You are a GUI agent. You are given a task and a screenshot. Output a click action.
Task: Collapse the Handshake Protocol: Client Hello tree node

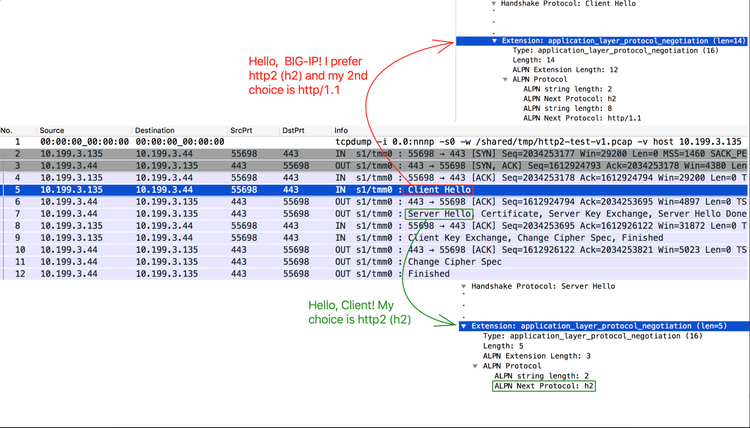(x=493, y=3)
